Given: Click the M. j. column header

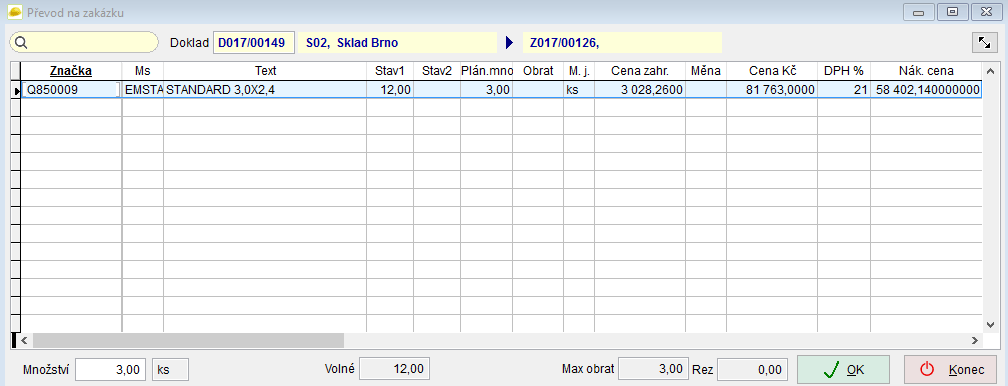Looking at the screenshot, I should pyautogui.click(x=579, y=71).
